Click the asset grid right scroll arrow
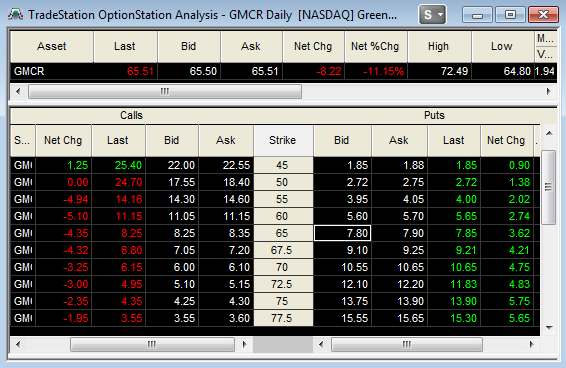The height and width of the screenshot is (368, 566). click(549, 91)
